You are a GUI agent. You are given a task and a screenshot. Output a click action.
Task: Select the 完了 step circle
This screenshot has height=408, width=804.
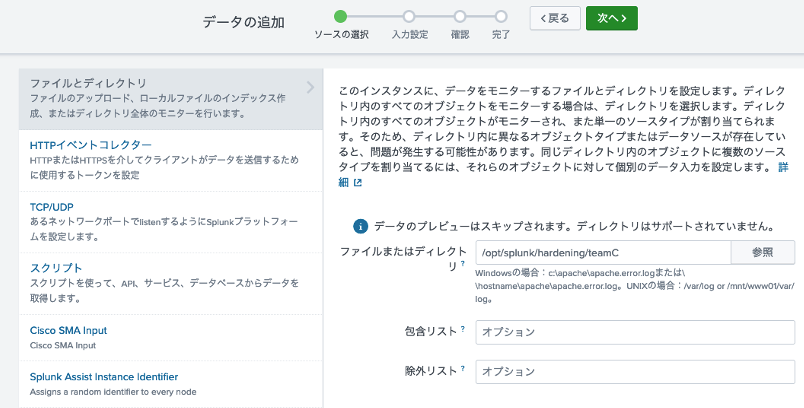(501, 16)
